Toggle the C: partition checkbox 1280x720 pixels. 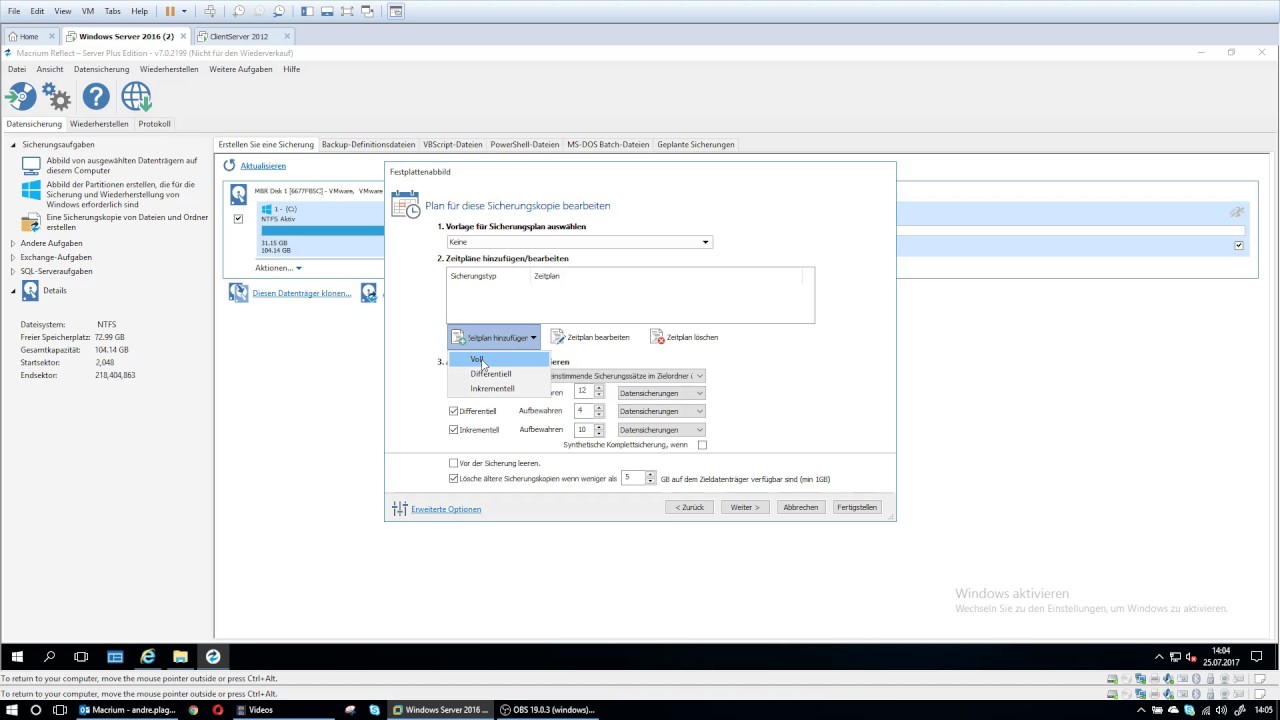tap(238, 218)
